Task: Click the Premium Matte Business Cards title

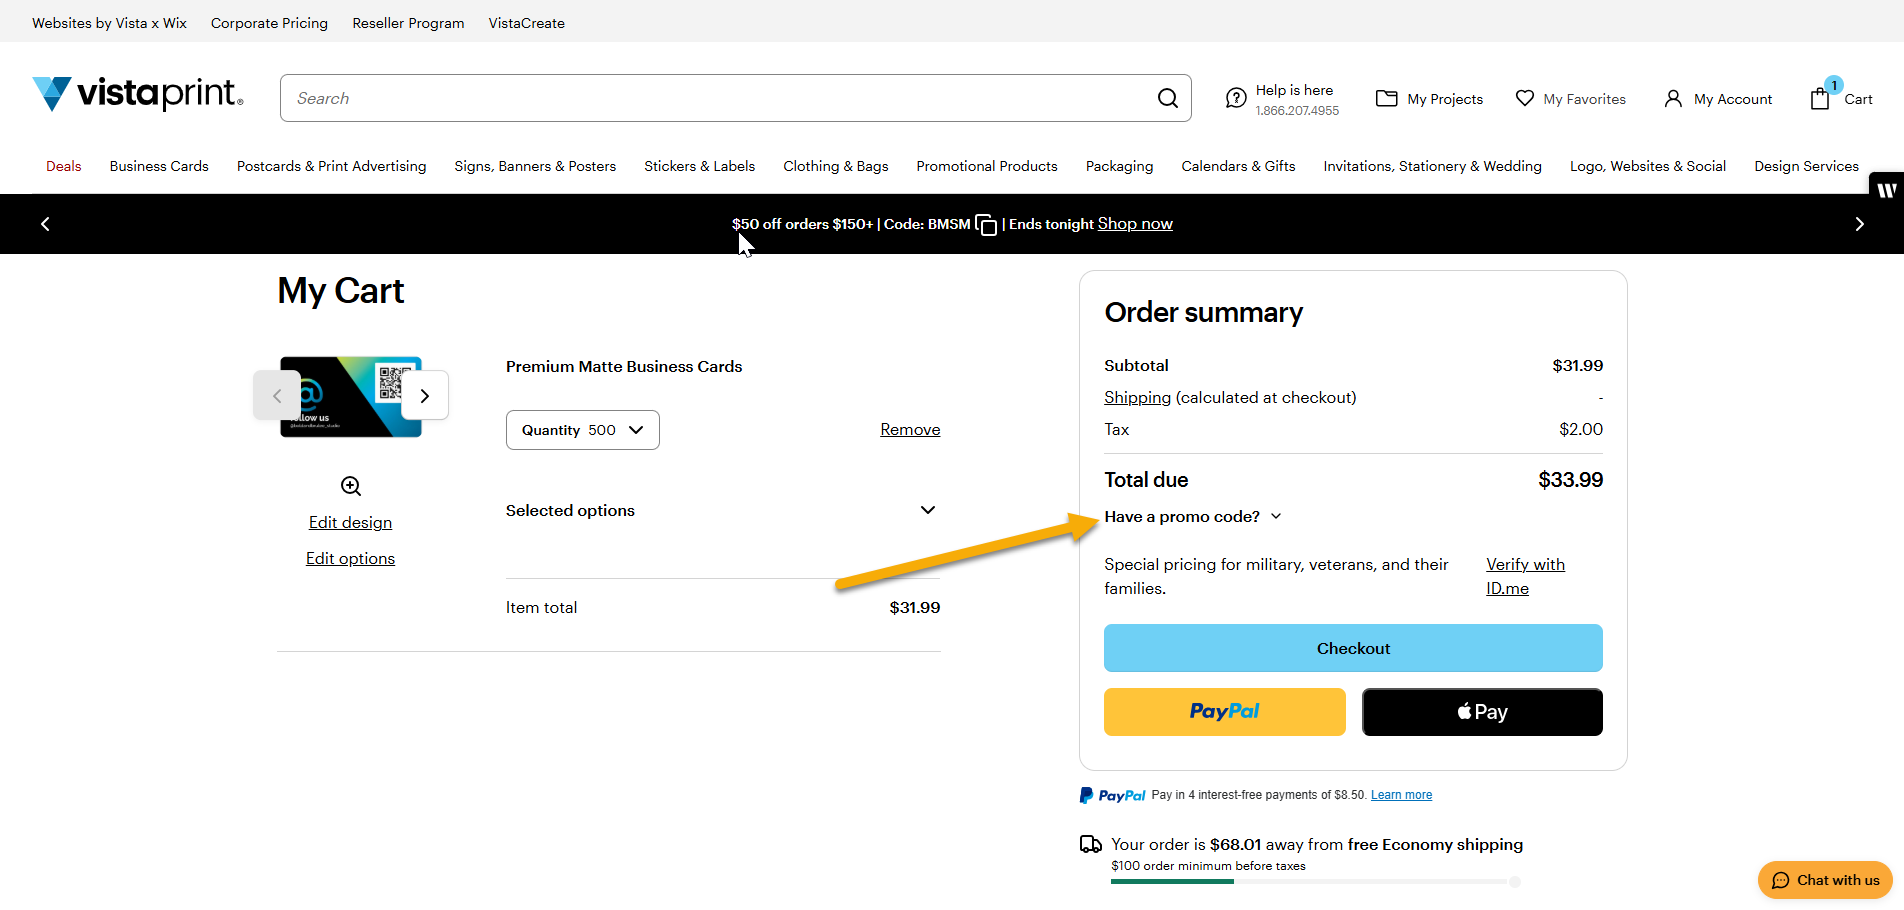Action: pyautogui.click(x=624, y=367)
